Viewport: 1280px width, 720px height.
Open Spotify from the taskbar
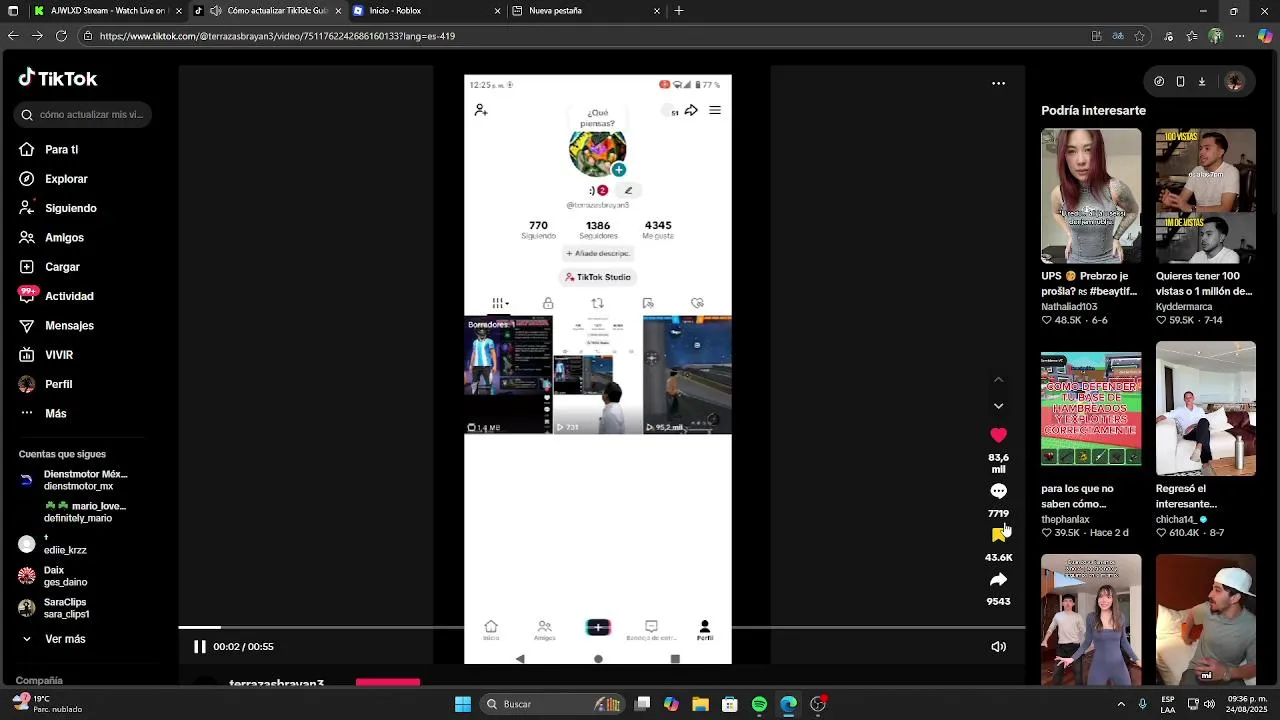(x=759, y=704)
